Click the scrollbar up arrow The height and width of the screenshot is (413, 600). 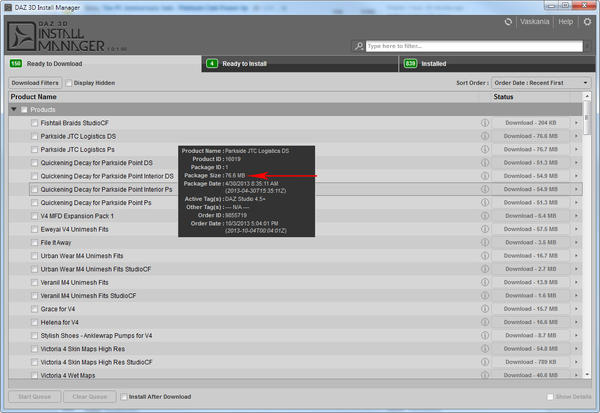pyautogui.click(x=587, y=96)
